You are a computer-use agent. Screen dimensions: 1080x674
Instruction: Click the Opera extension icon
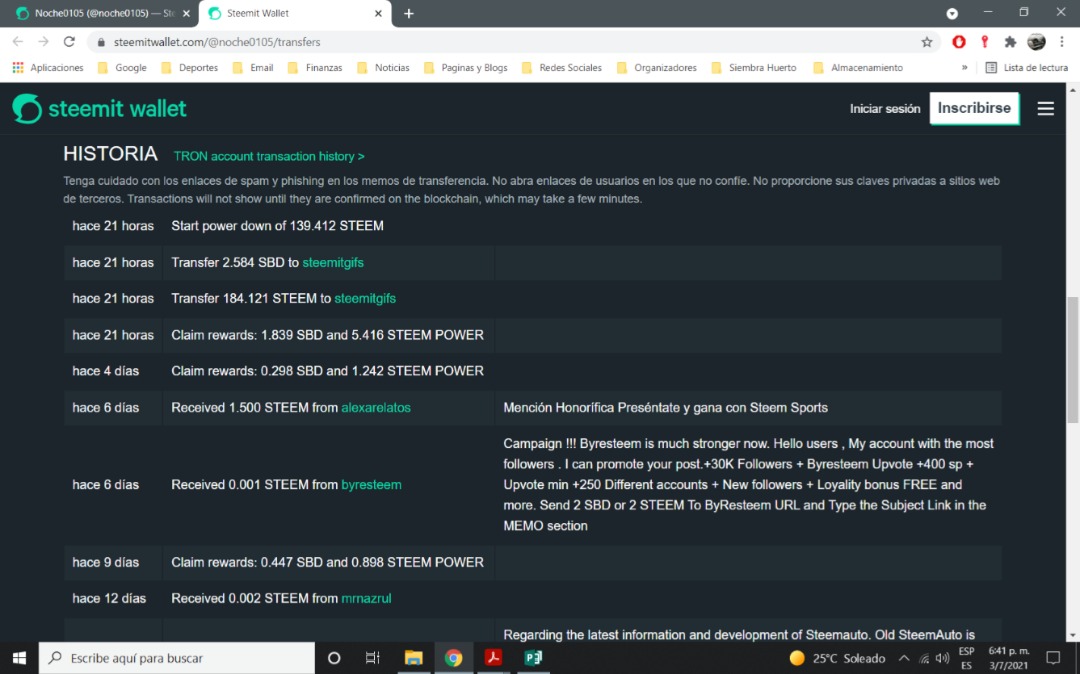pos(959,42)
